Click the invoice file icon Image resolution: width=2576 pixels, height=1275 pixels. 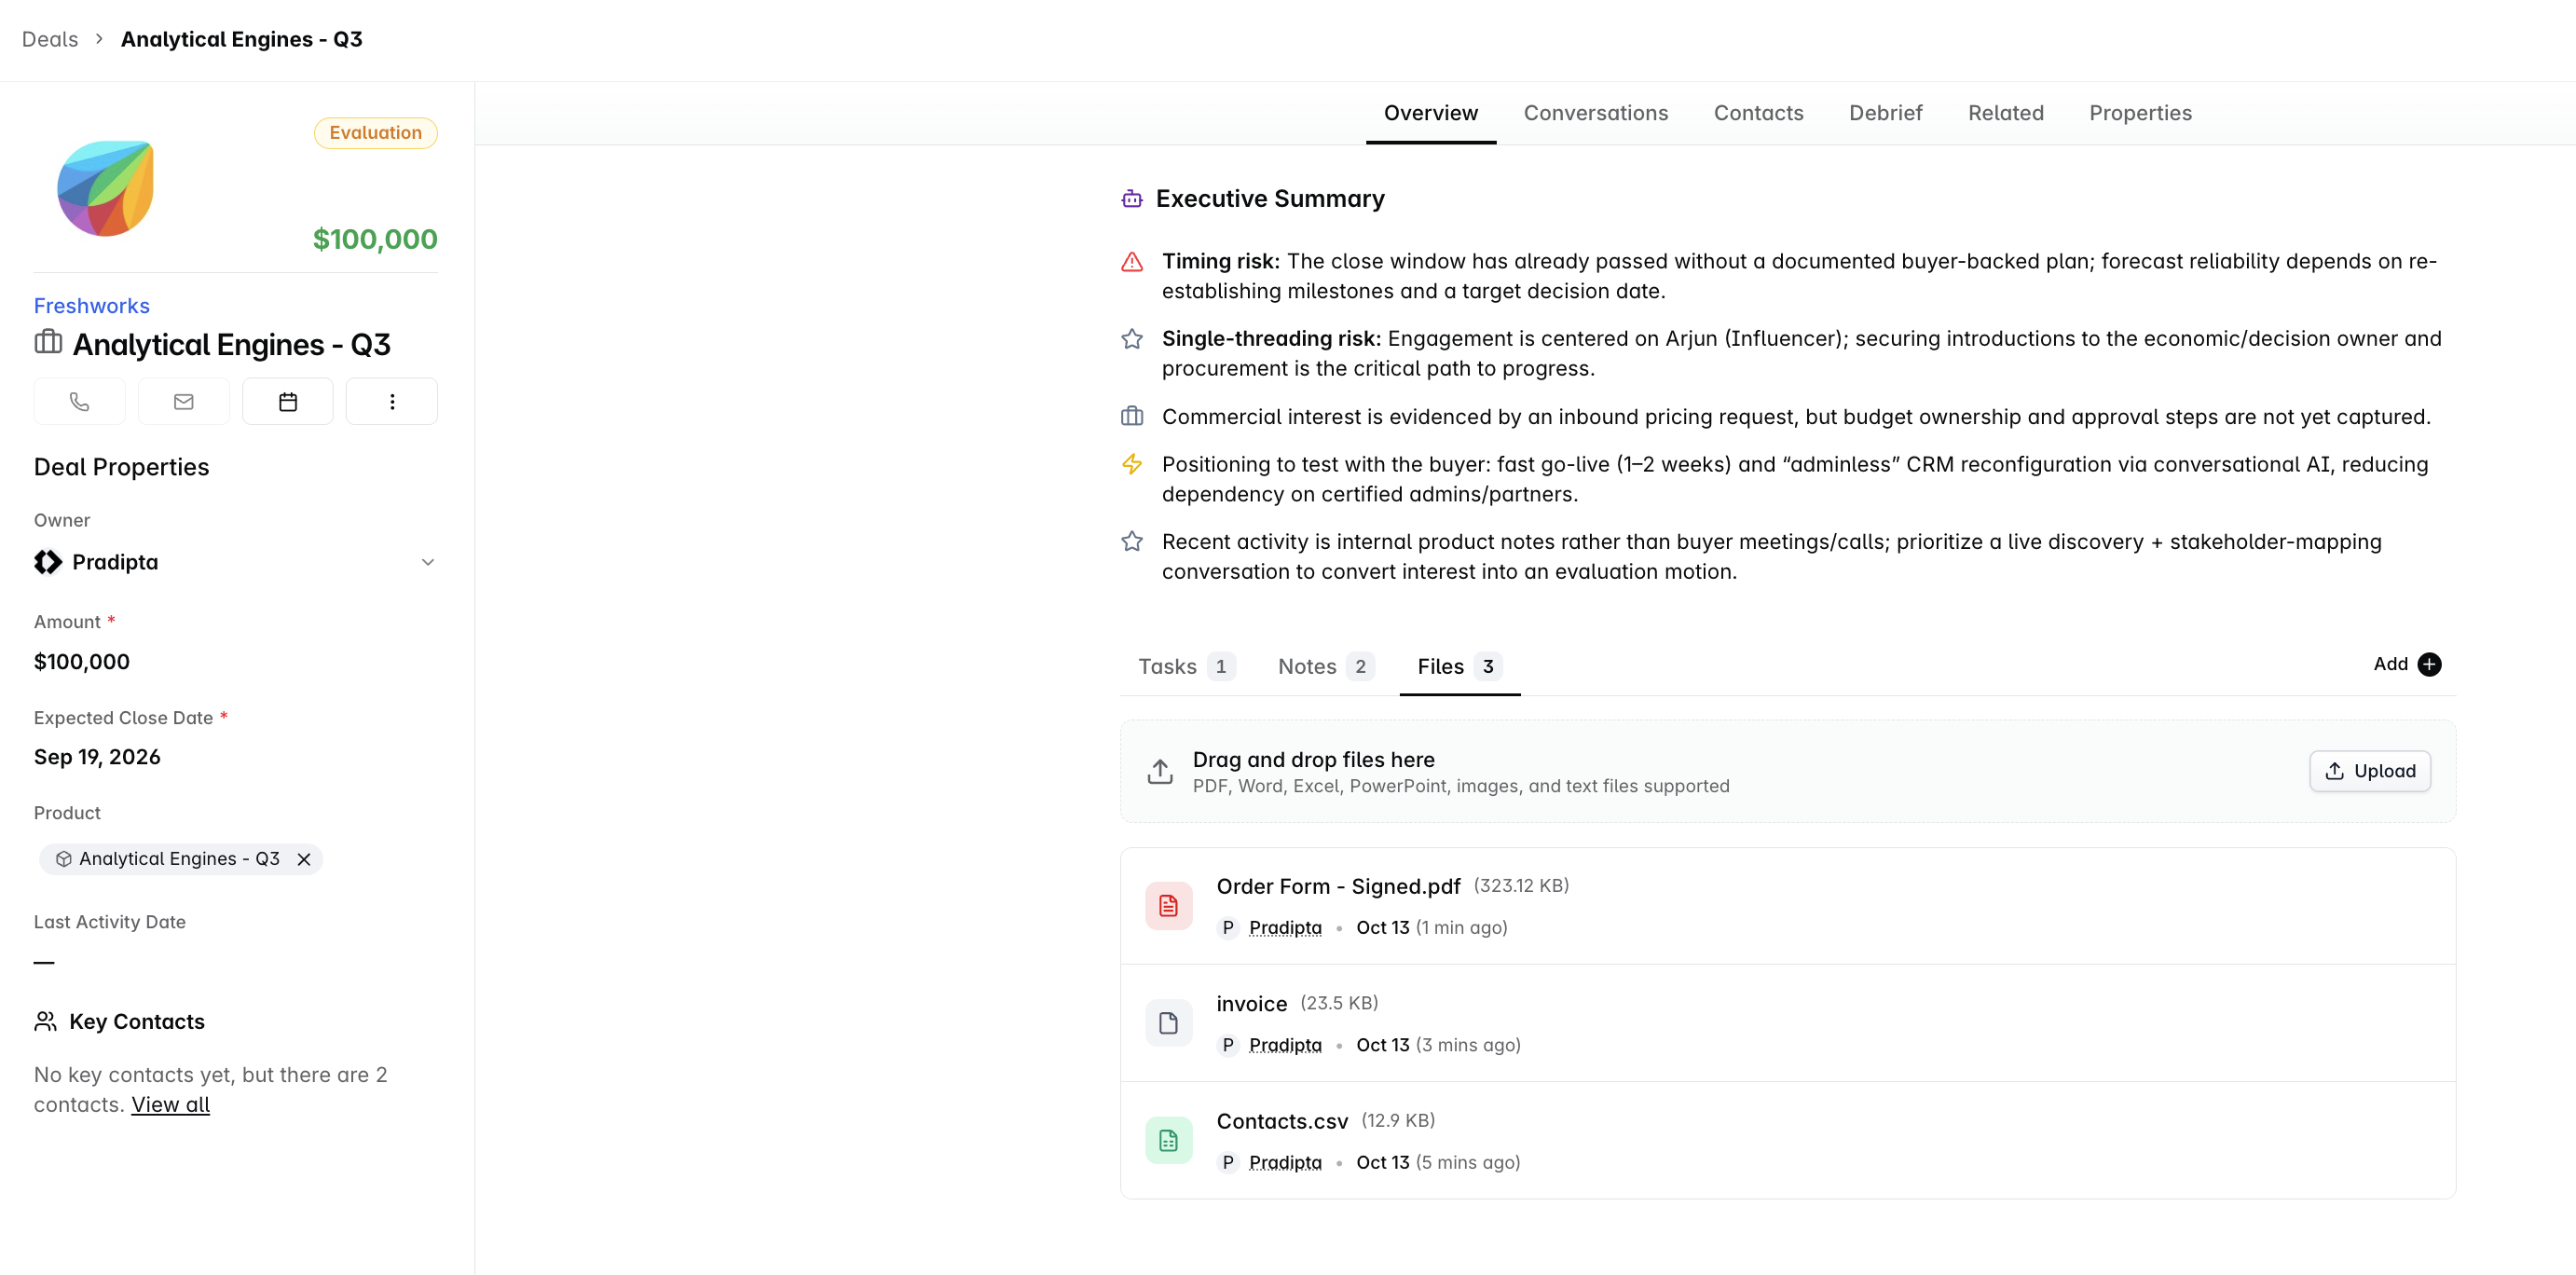1168,1023
